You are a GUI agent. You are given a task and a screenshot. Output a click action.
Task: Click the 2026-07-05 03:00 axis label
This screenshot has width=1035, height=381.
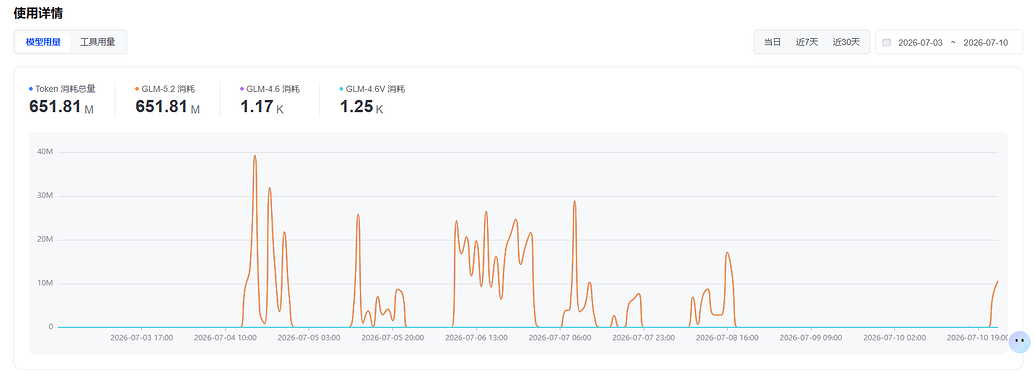click(x=309, y=337)
